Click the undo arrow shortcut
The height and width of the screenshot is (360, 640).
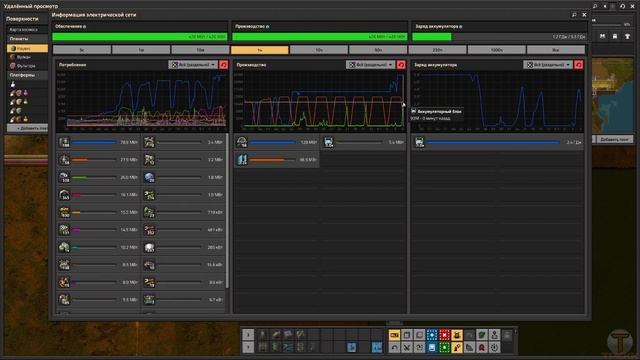[394, 347]
